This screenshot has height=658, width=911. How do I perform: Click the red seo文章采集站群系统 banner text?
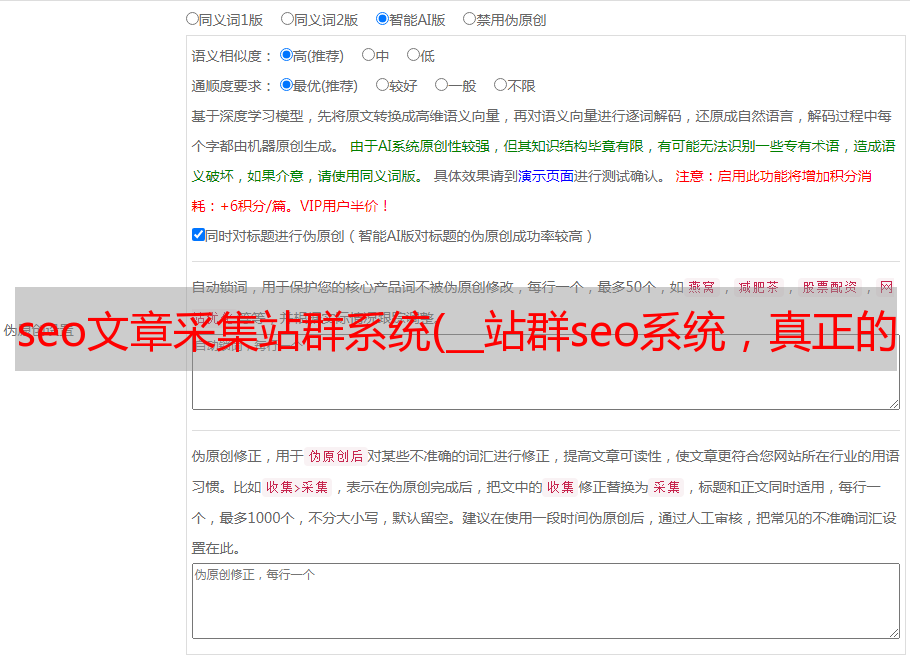[457, 331]
